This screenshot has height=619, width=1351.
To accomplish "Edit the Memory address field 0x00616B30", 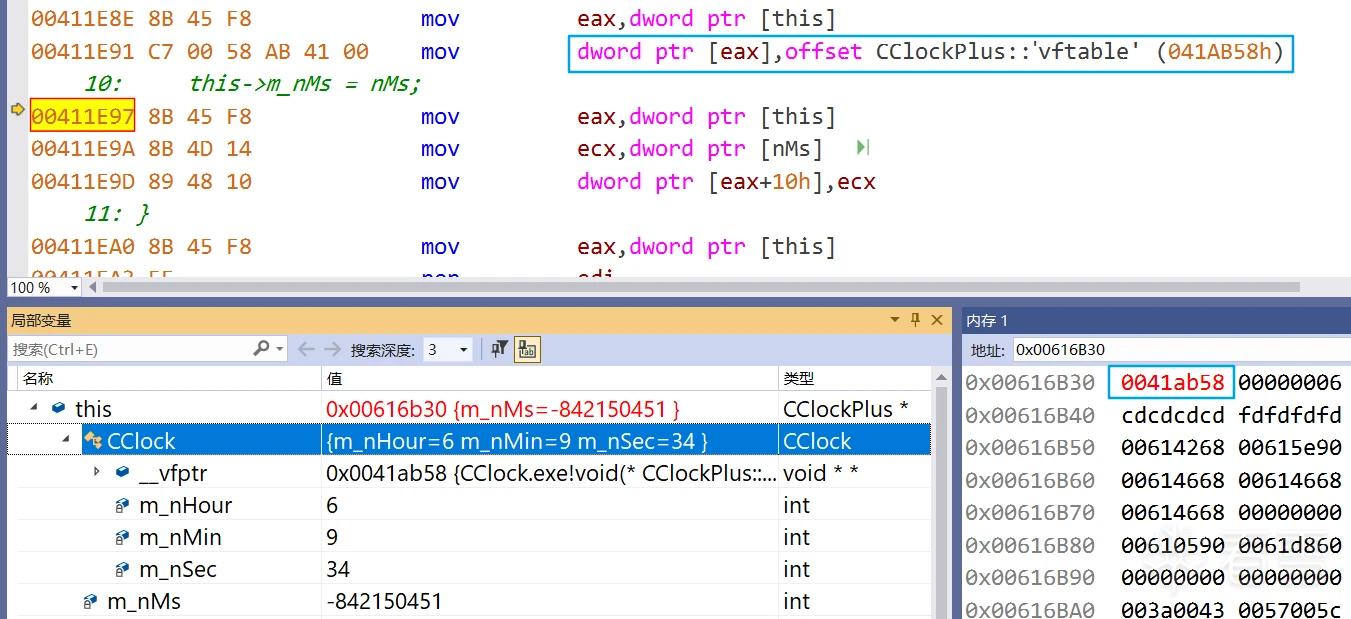I will [1180, 350].
